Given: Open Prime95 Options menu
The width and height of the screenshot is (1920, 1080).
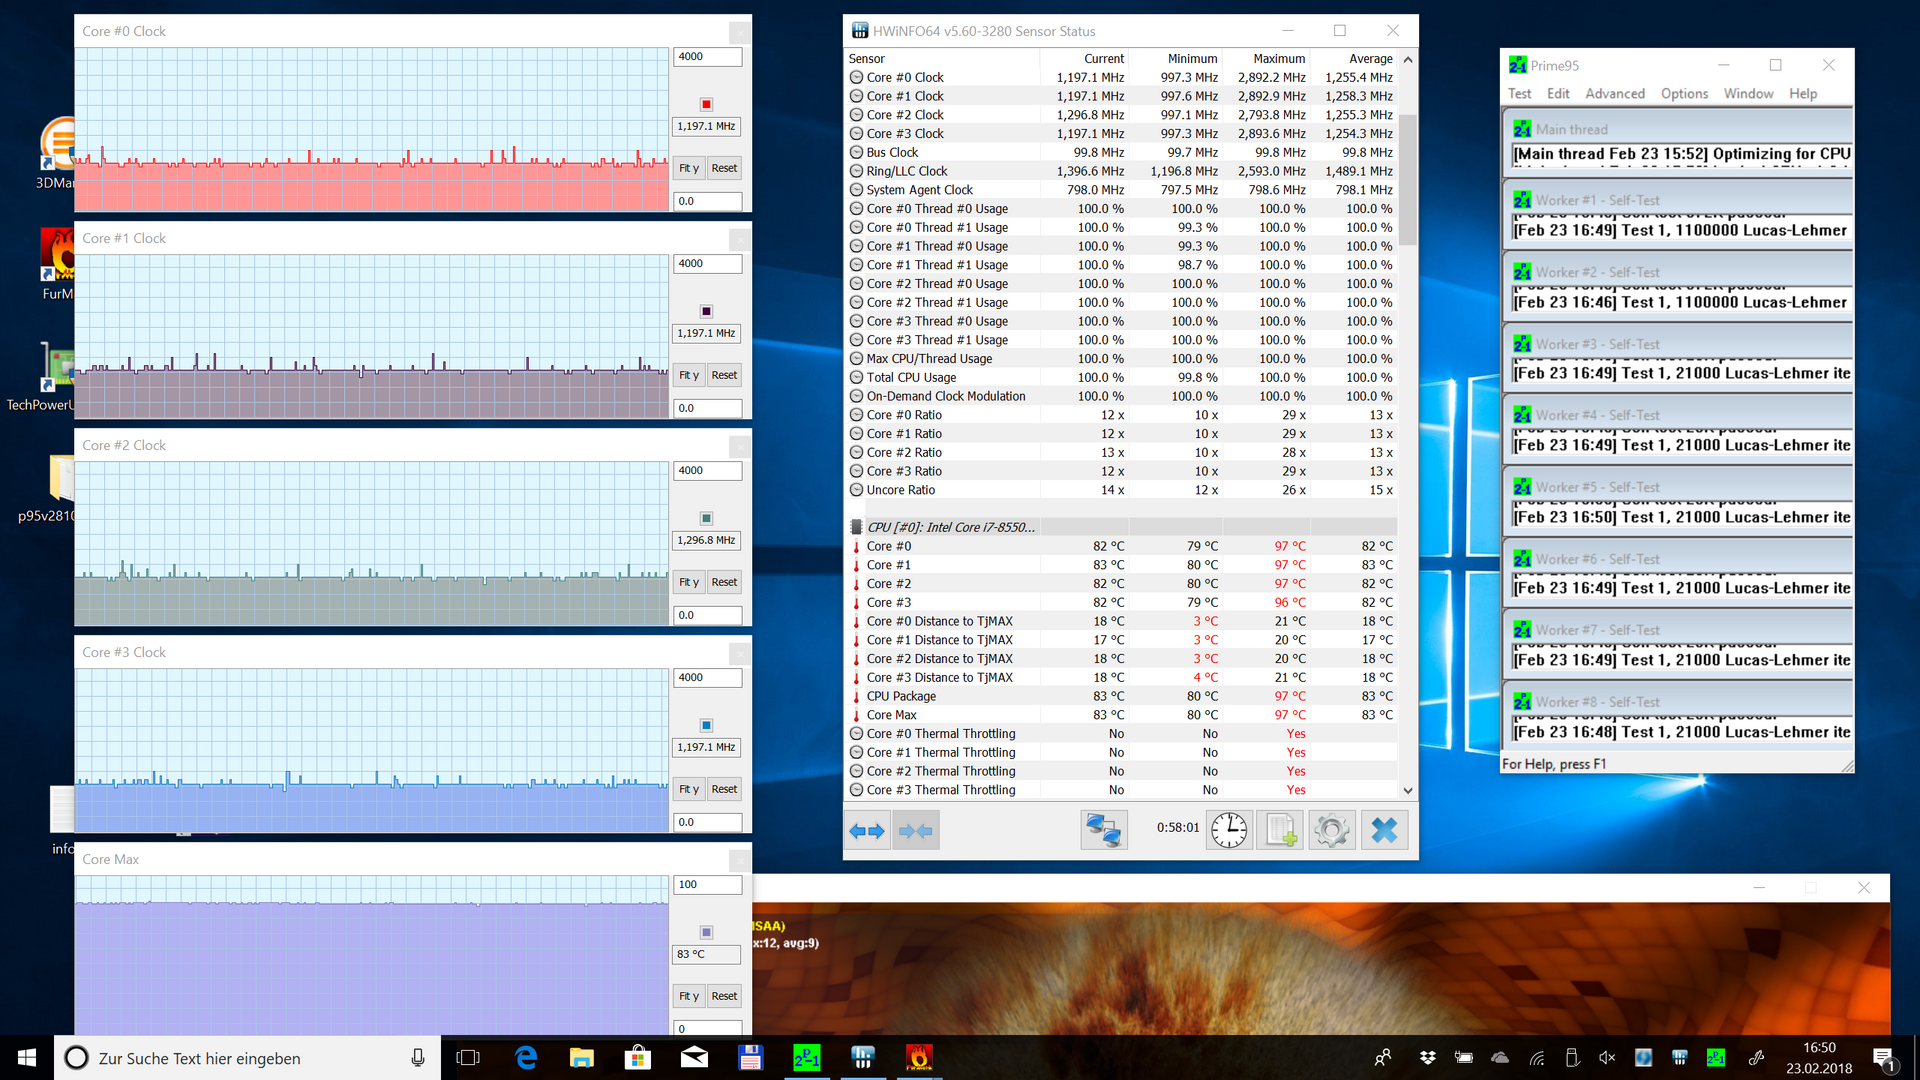Looking at the screenshot, I should 1684,93.
